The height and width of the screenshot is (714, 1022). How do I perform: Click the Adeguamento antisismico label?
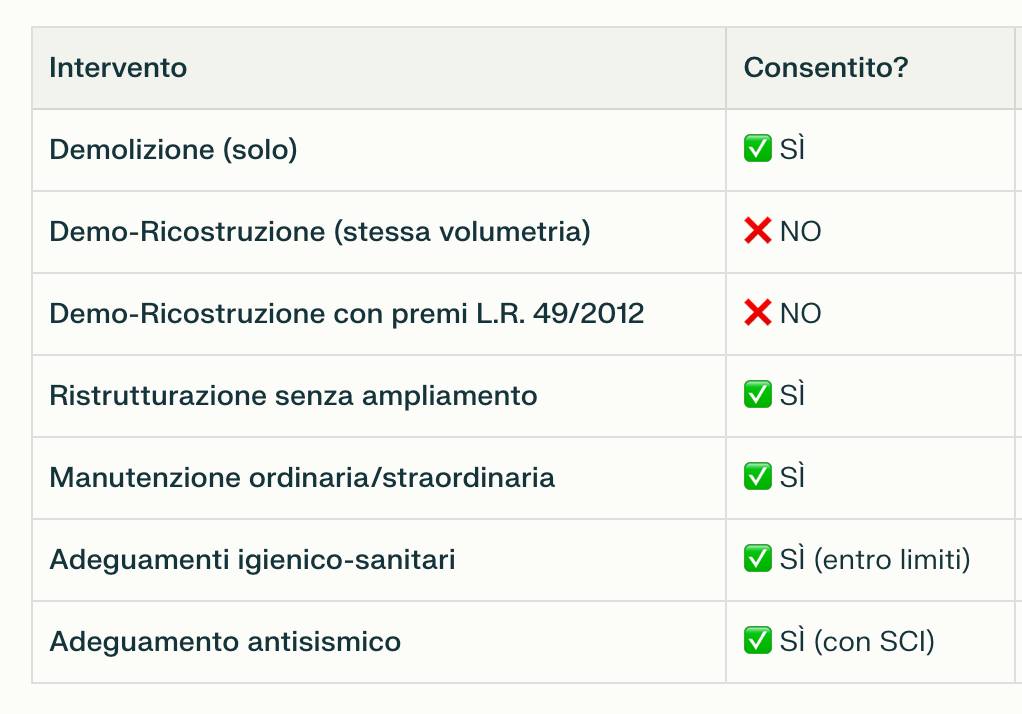click(x=225, y=642)
